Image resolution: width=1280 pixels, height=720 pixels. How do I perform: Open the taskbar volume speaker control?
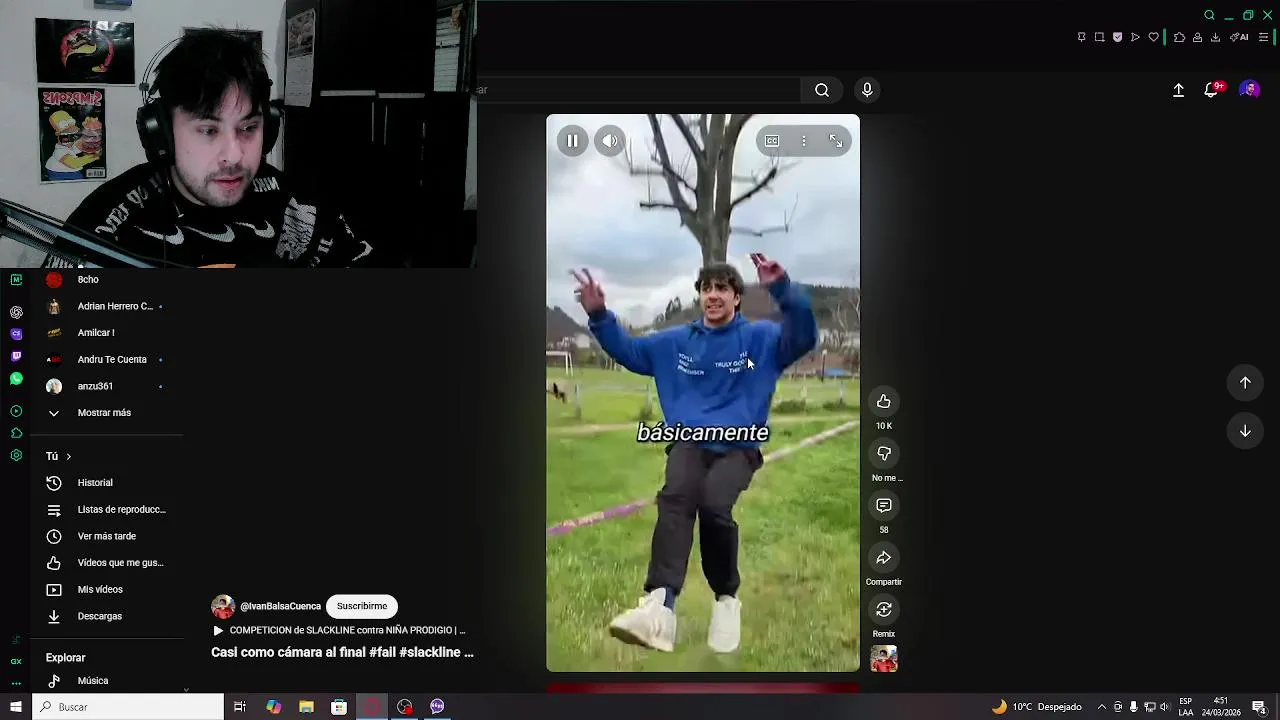[x=1164, y=707]
